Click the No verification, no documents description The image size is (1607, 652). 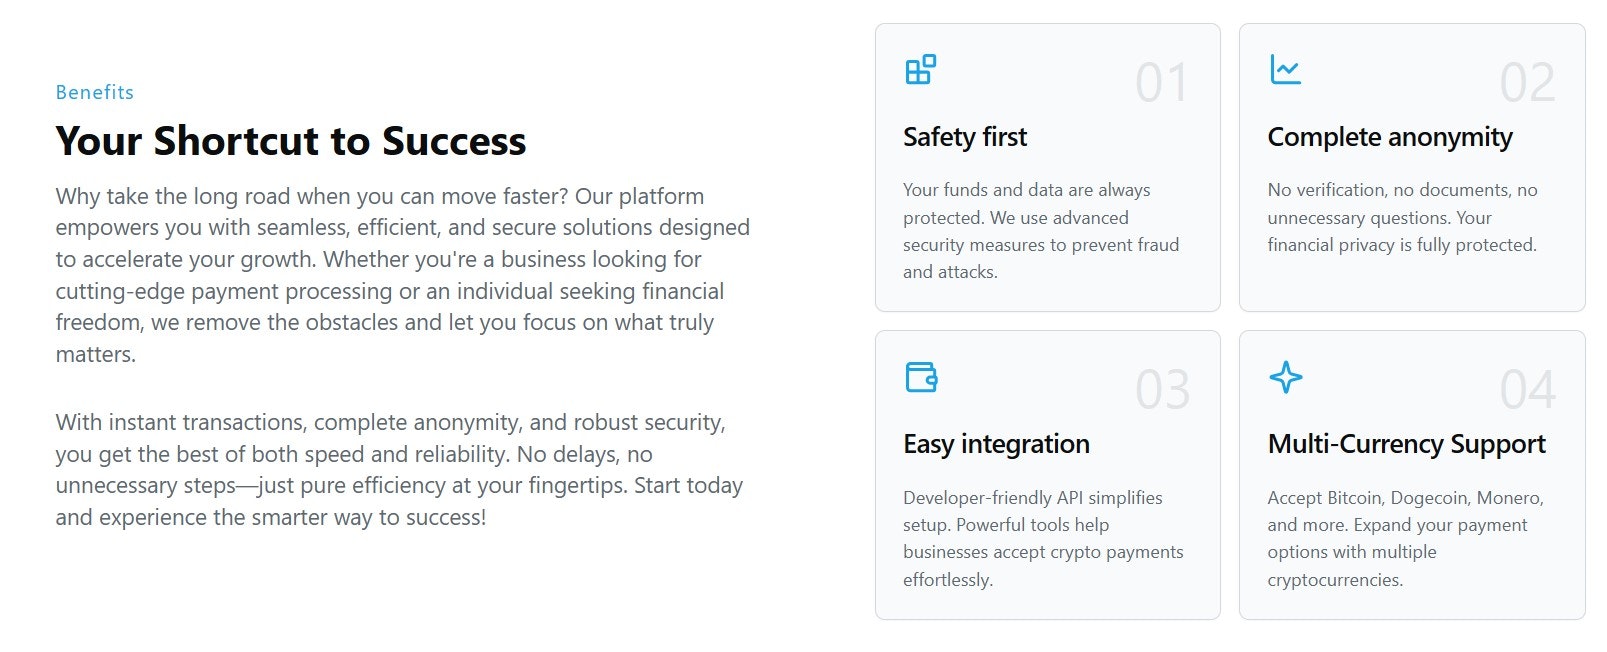1402,217
